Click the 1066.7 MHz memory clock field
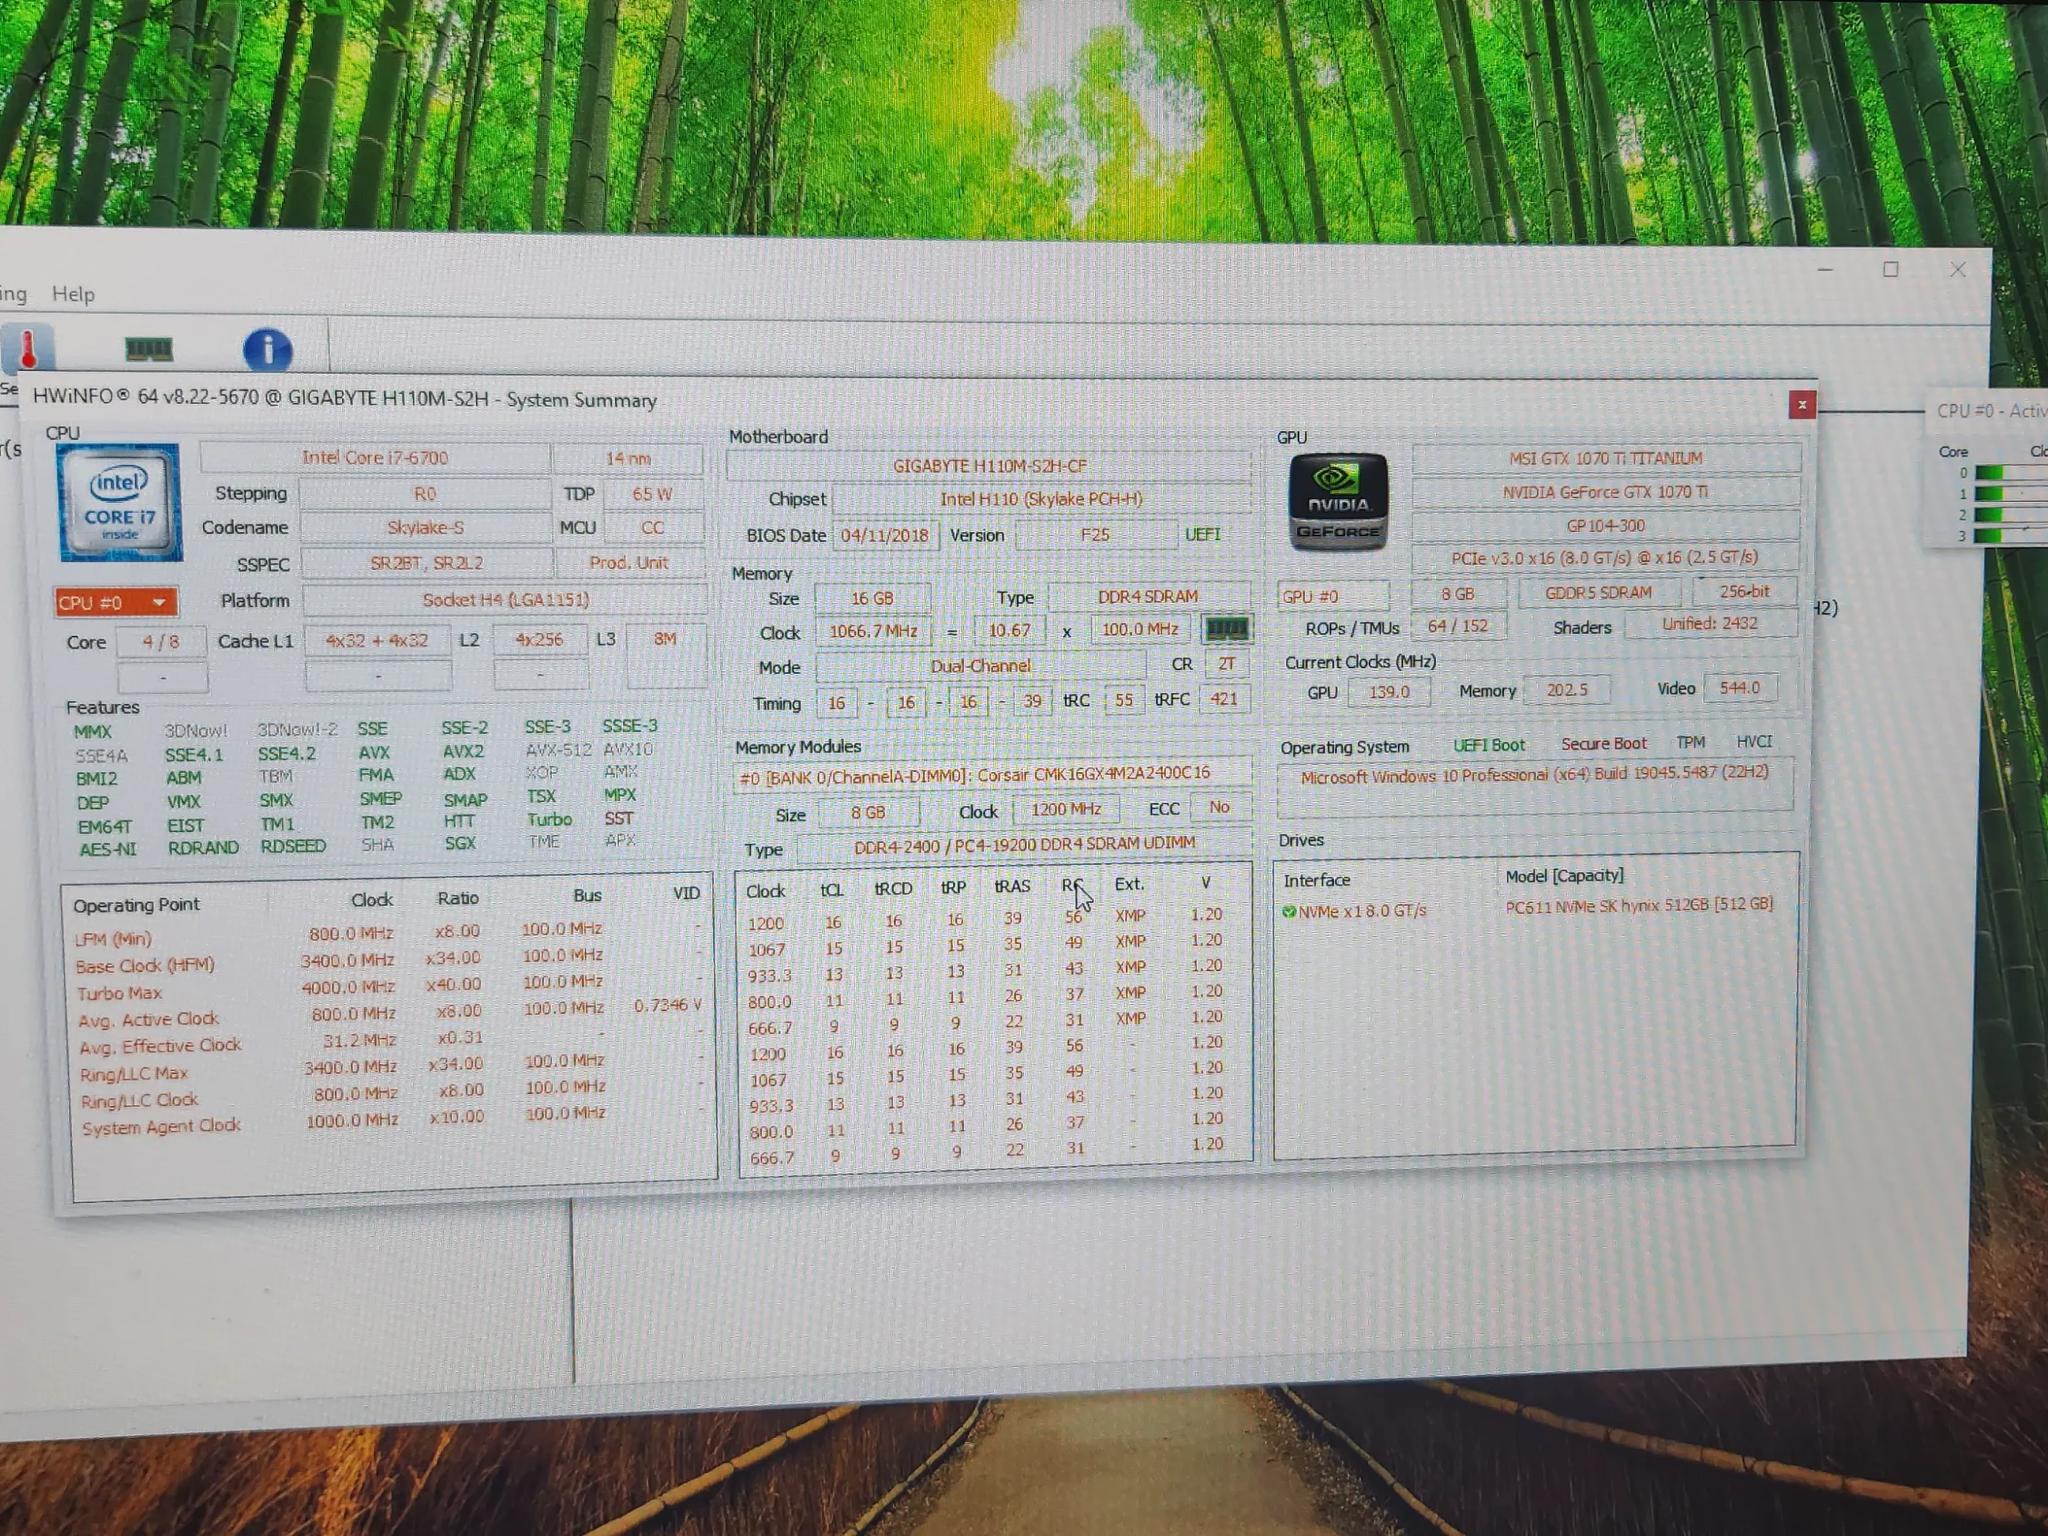2048x1536 pixels. pyautogui.click(x=873, y=631)
